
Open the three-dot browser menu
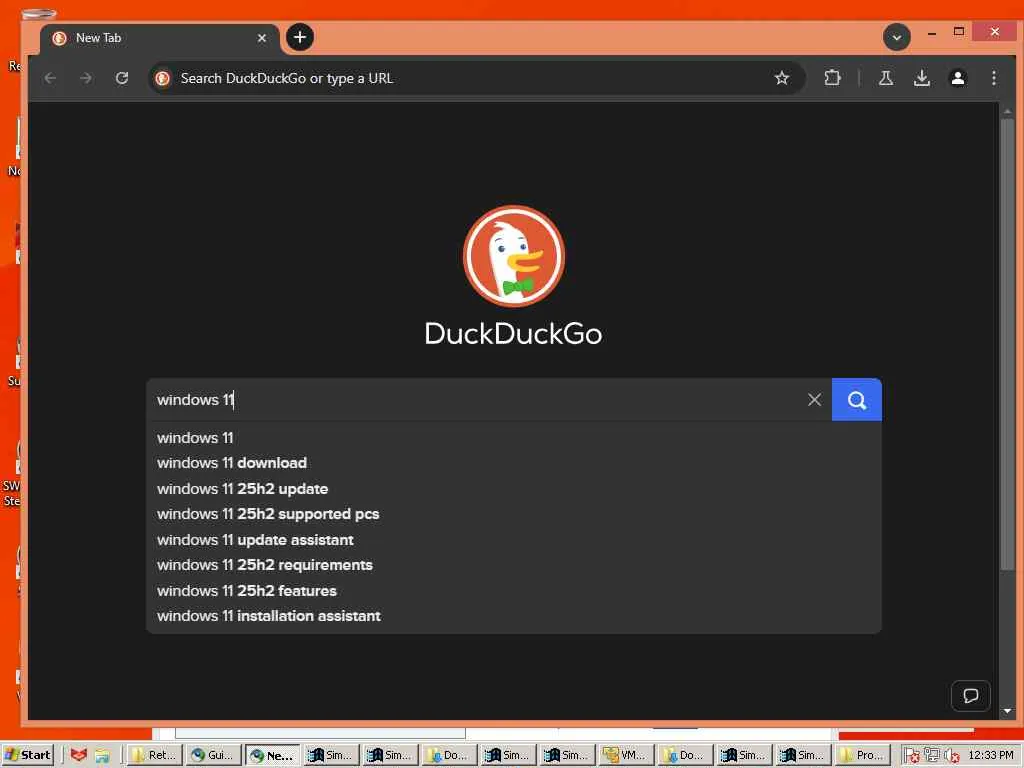993,78
